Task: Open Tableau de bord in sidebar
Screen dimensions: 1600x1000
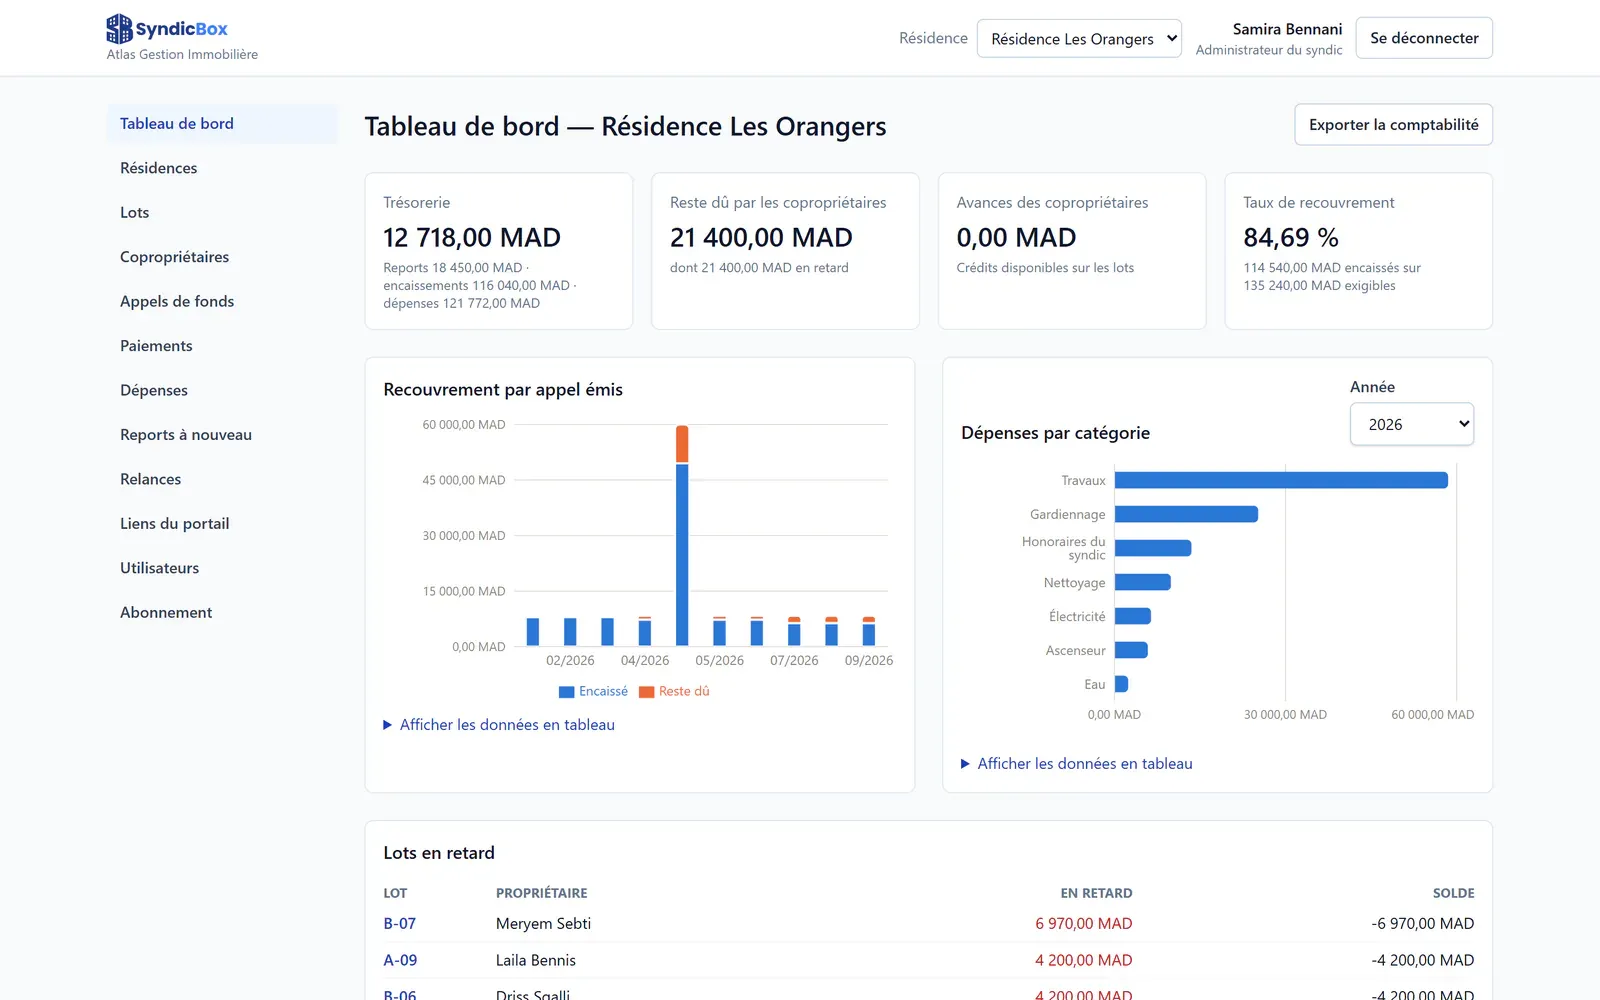Action: point(222,124)
